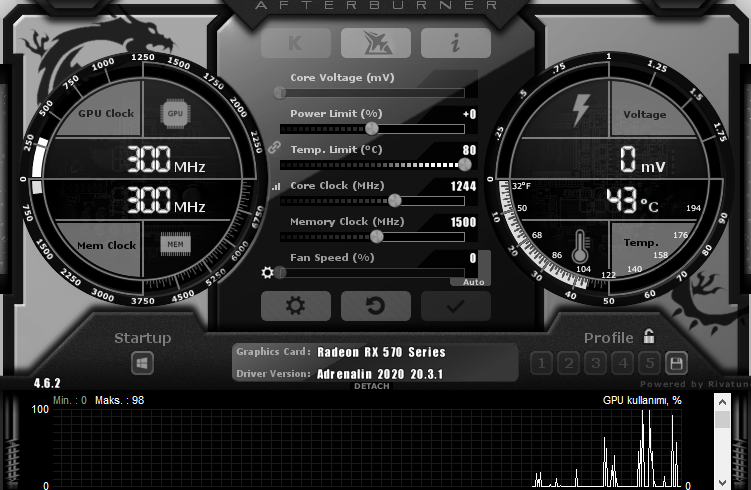Launch the OC Scanner icon button
Viewport: 751px width, 490px height.
(376, 43)
